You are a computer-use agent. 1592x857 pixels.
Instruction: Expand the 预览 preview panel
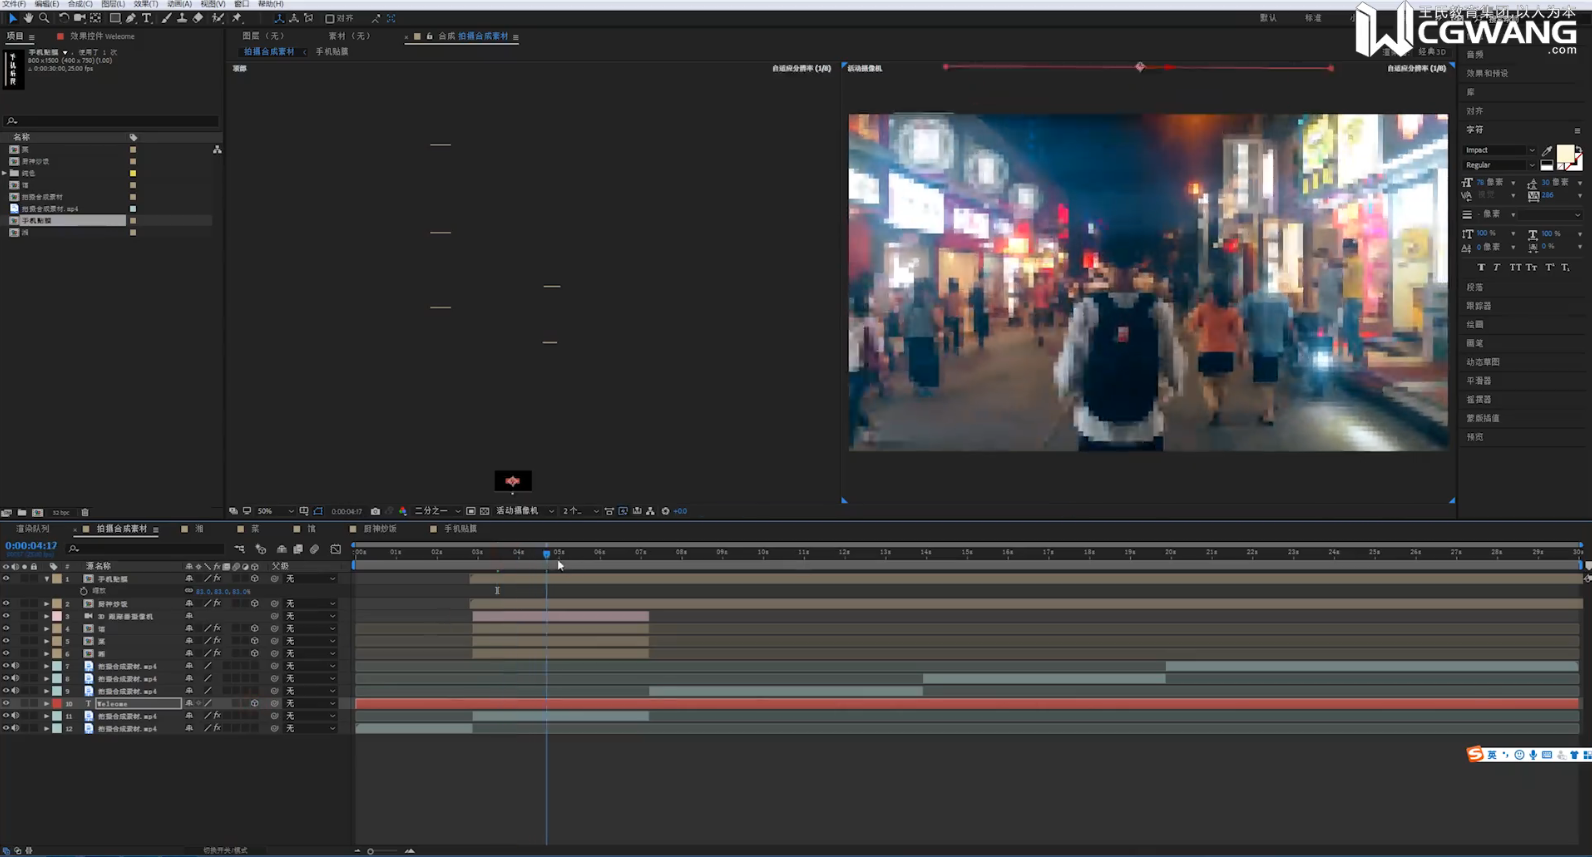1475,437
